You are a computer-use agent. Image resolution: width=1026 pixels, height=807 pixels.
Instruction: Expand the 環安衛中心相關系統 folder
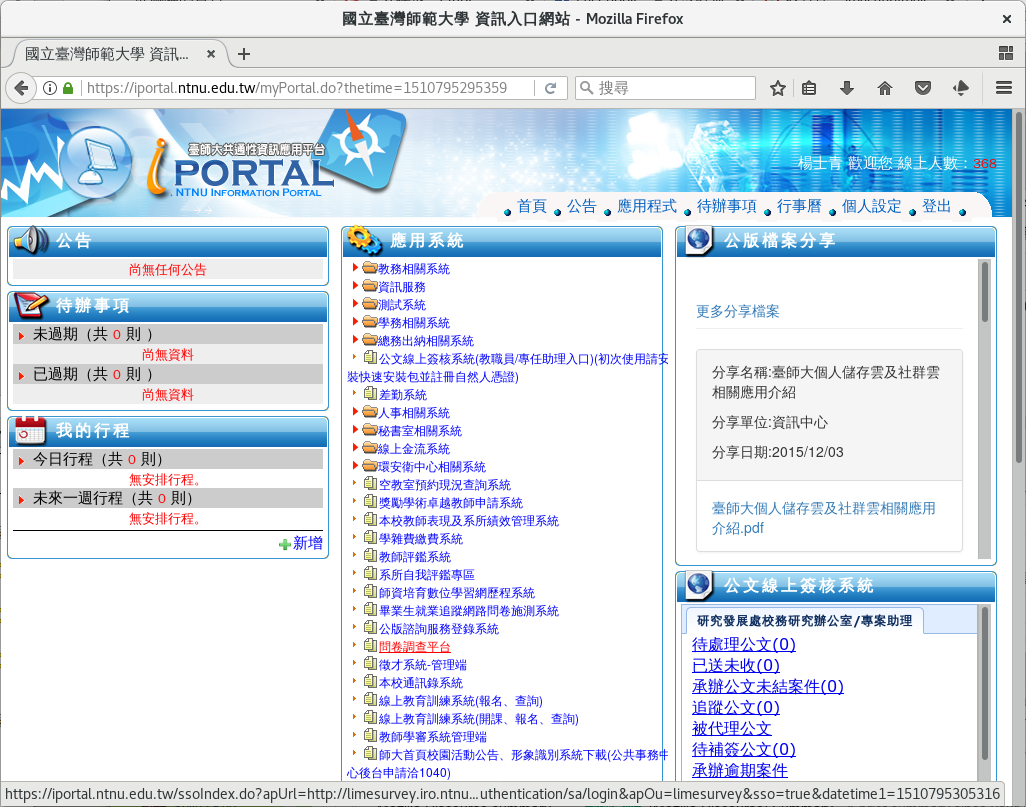point(355,465)
